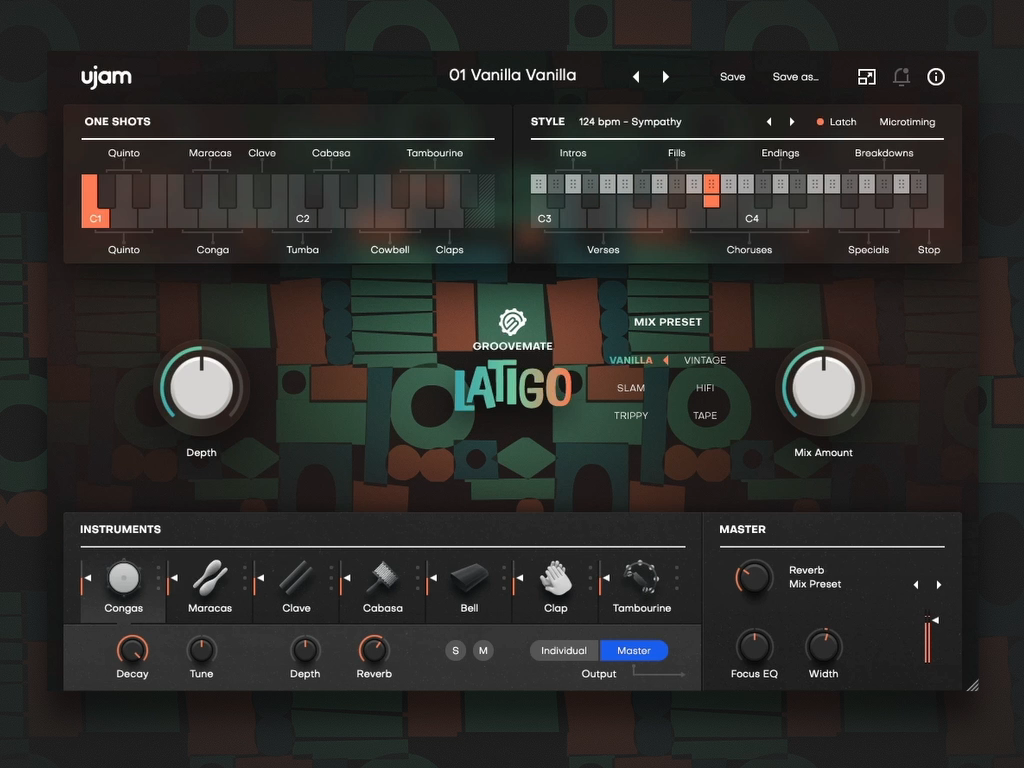Click the MIX PRESET label
1024x768 pixels.
tap(667, 322)
